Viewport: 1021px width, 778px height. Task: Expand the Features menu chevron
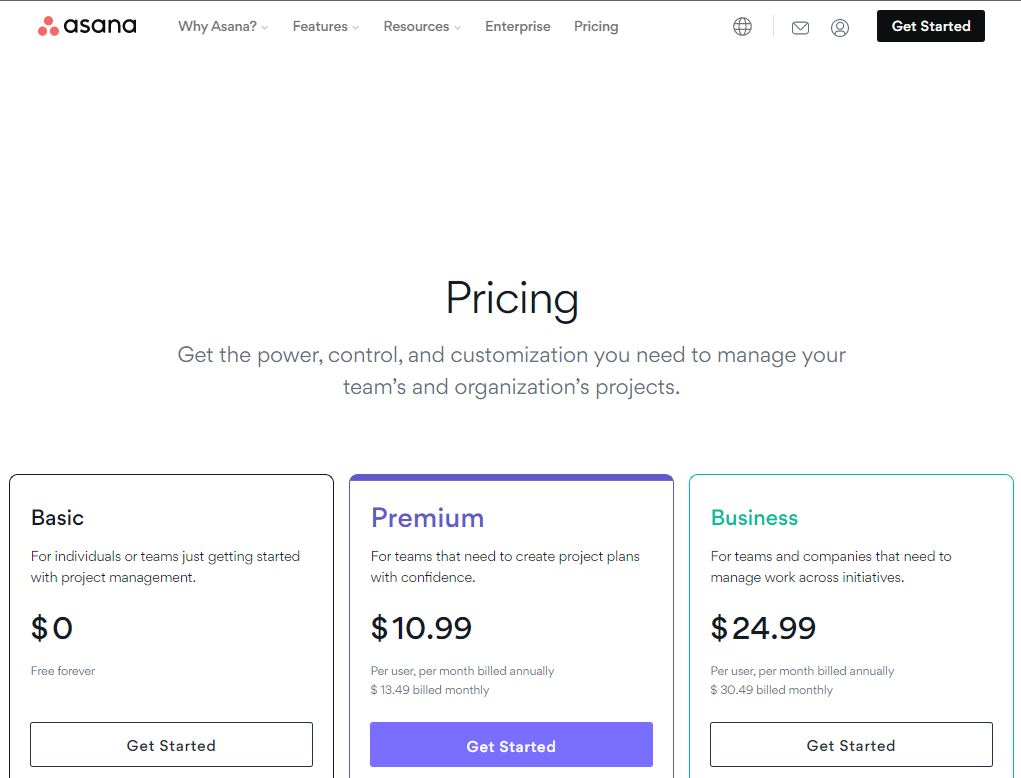click(356, 27)
